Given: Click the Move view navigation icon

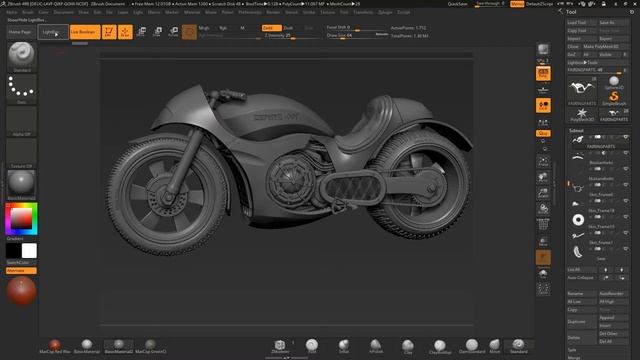Looking at the screenshot, I should coord(543,177).
